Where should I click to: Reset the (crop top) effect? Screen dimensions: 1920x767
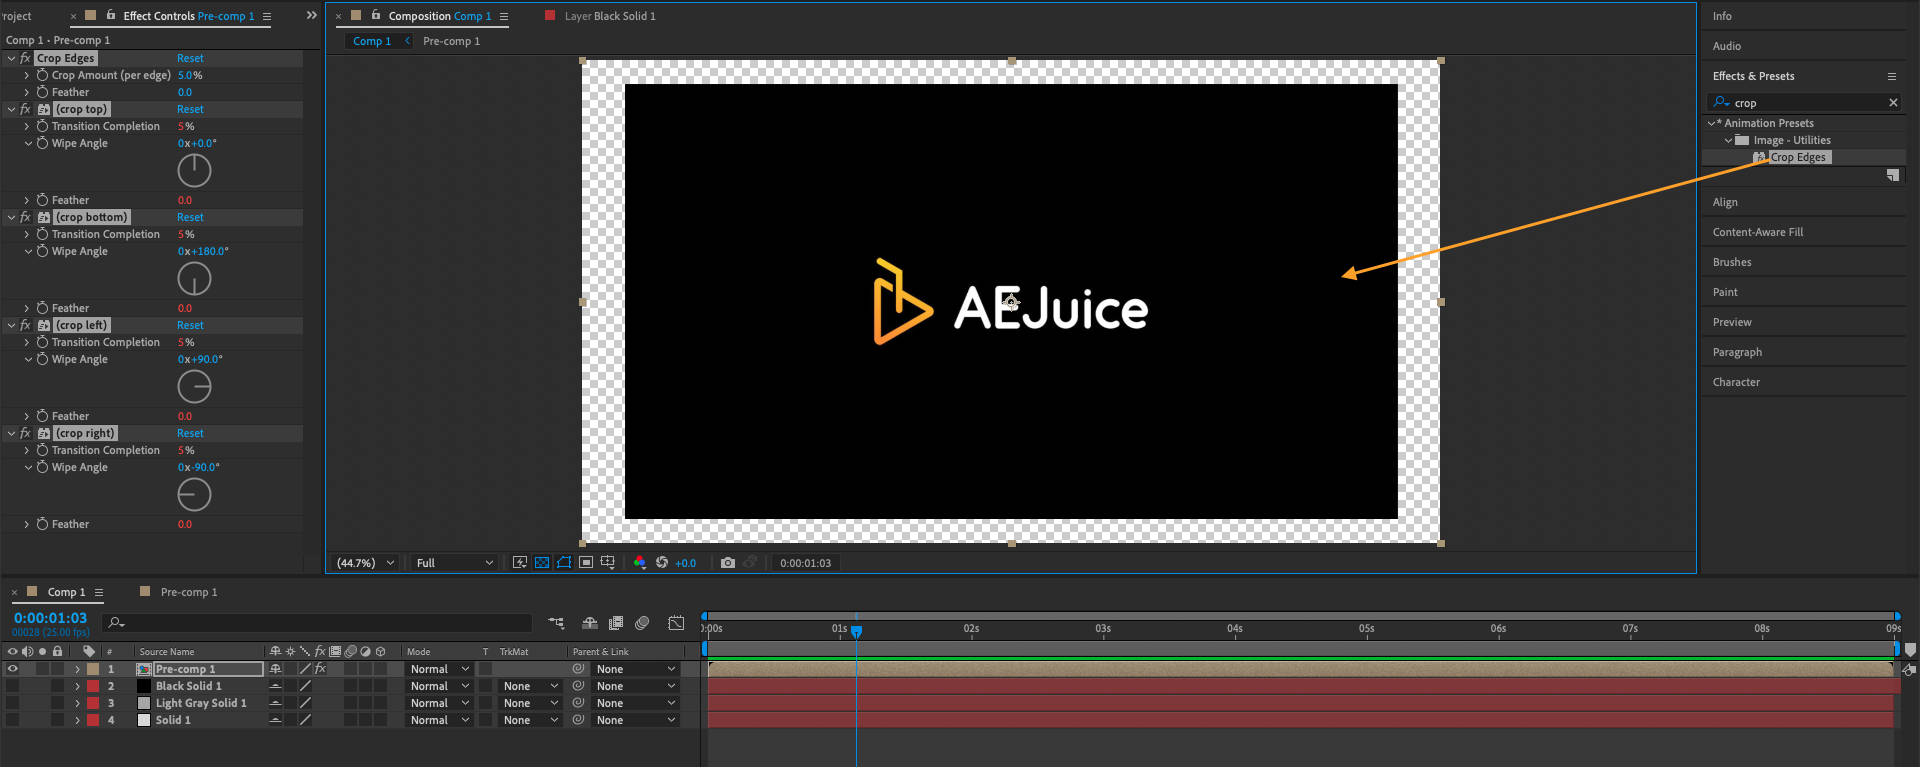(x=190, y=109)
